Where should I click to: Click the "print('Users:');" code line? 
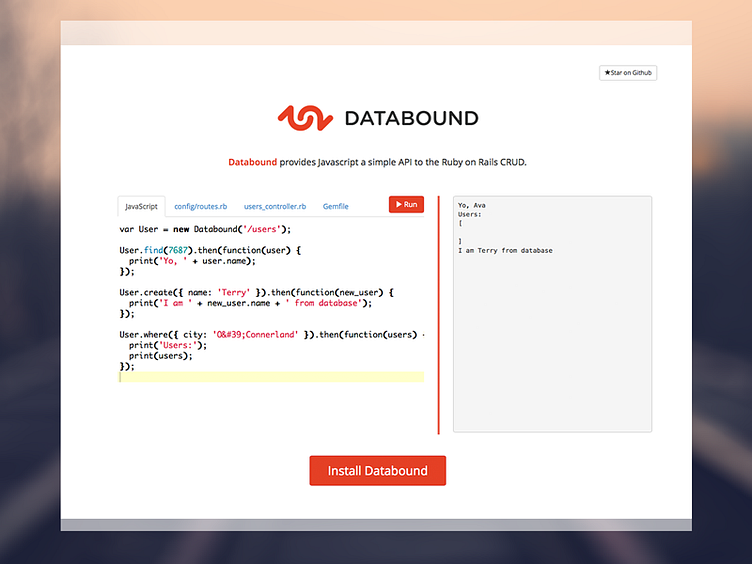click(168, 345)
